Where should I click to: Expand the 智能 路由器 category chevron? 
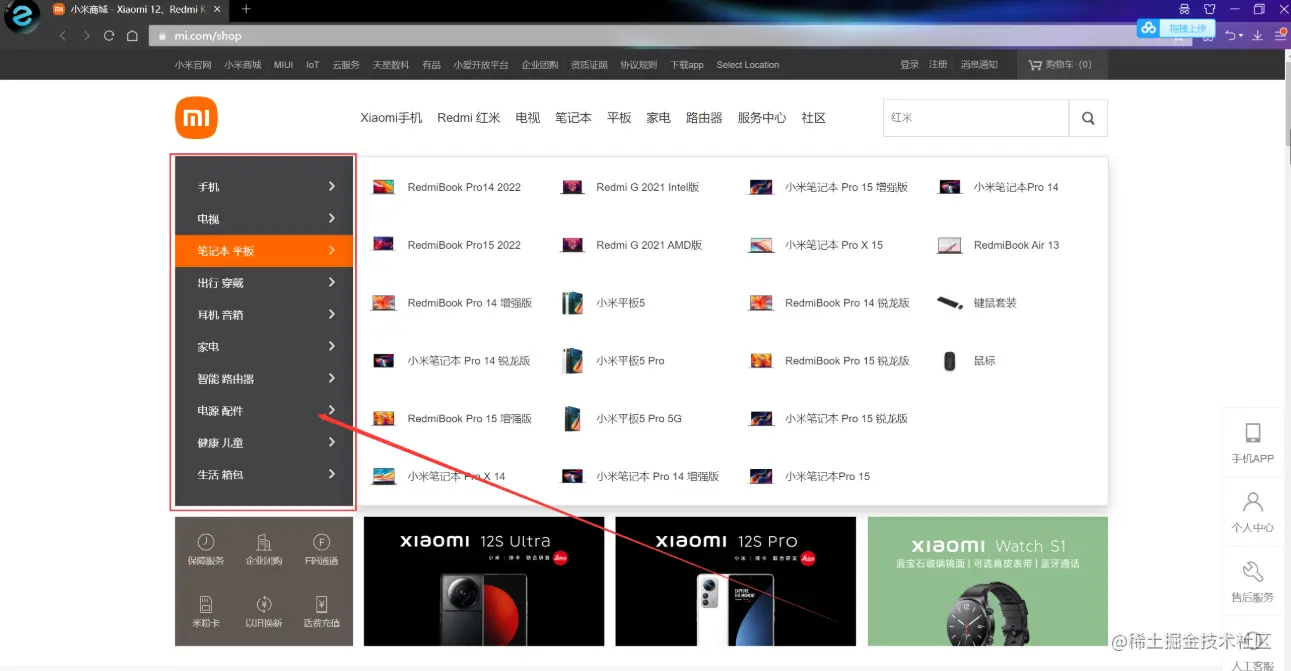click(x=332, y=378)
